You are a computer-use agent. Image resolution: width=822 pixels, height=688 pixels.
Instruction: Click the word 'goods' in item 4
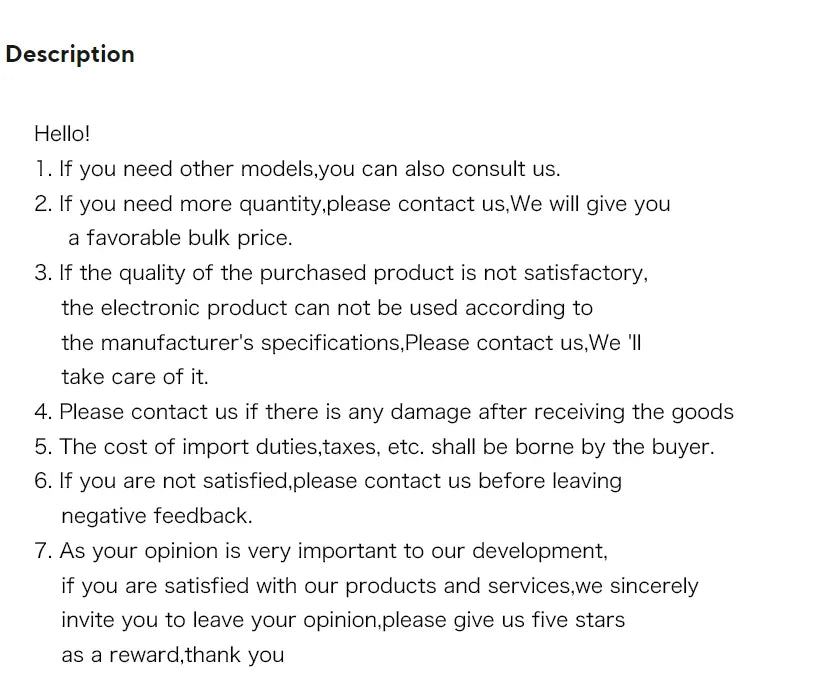[702, 413]
